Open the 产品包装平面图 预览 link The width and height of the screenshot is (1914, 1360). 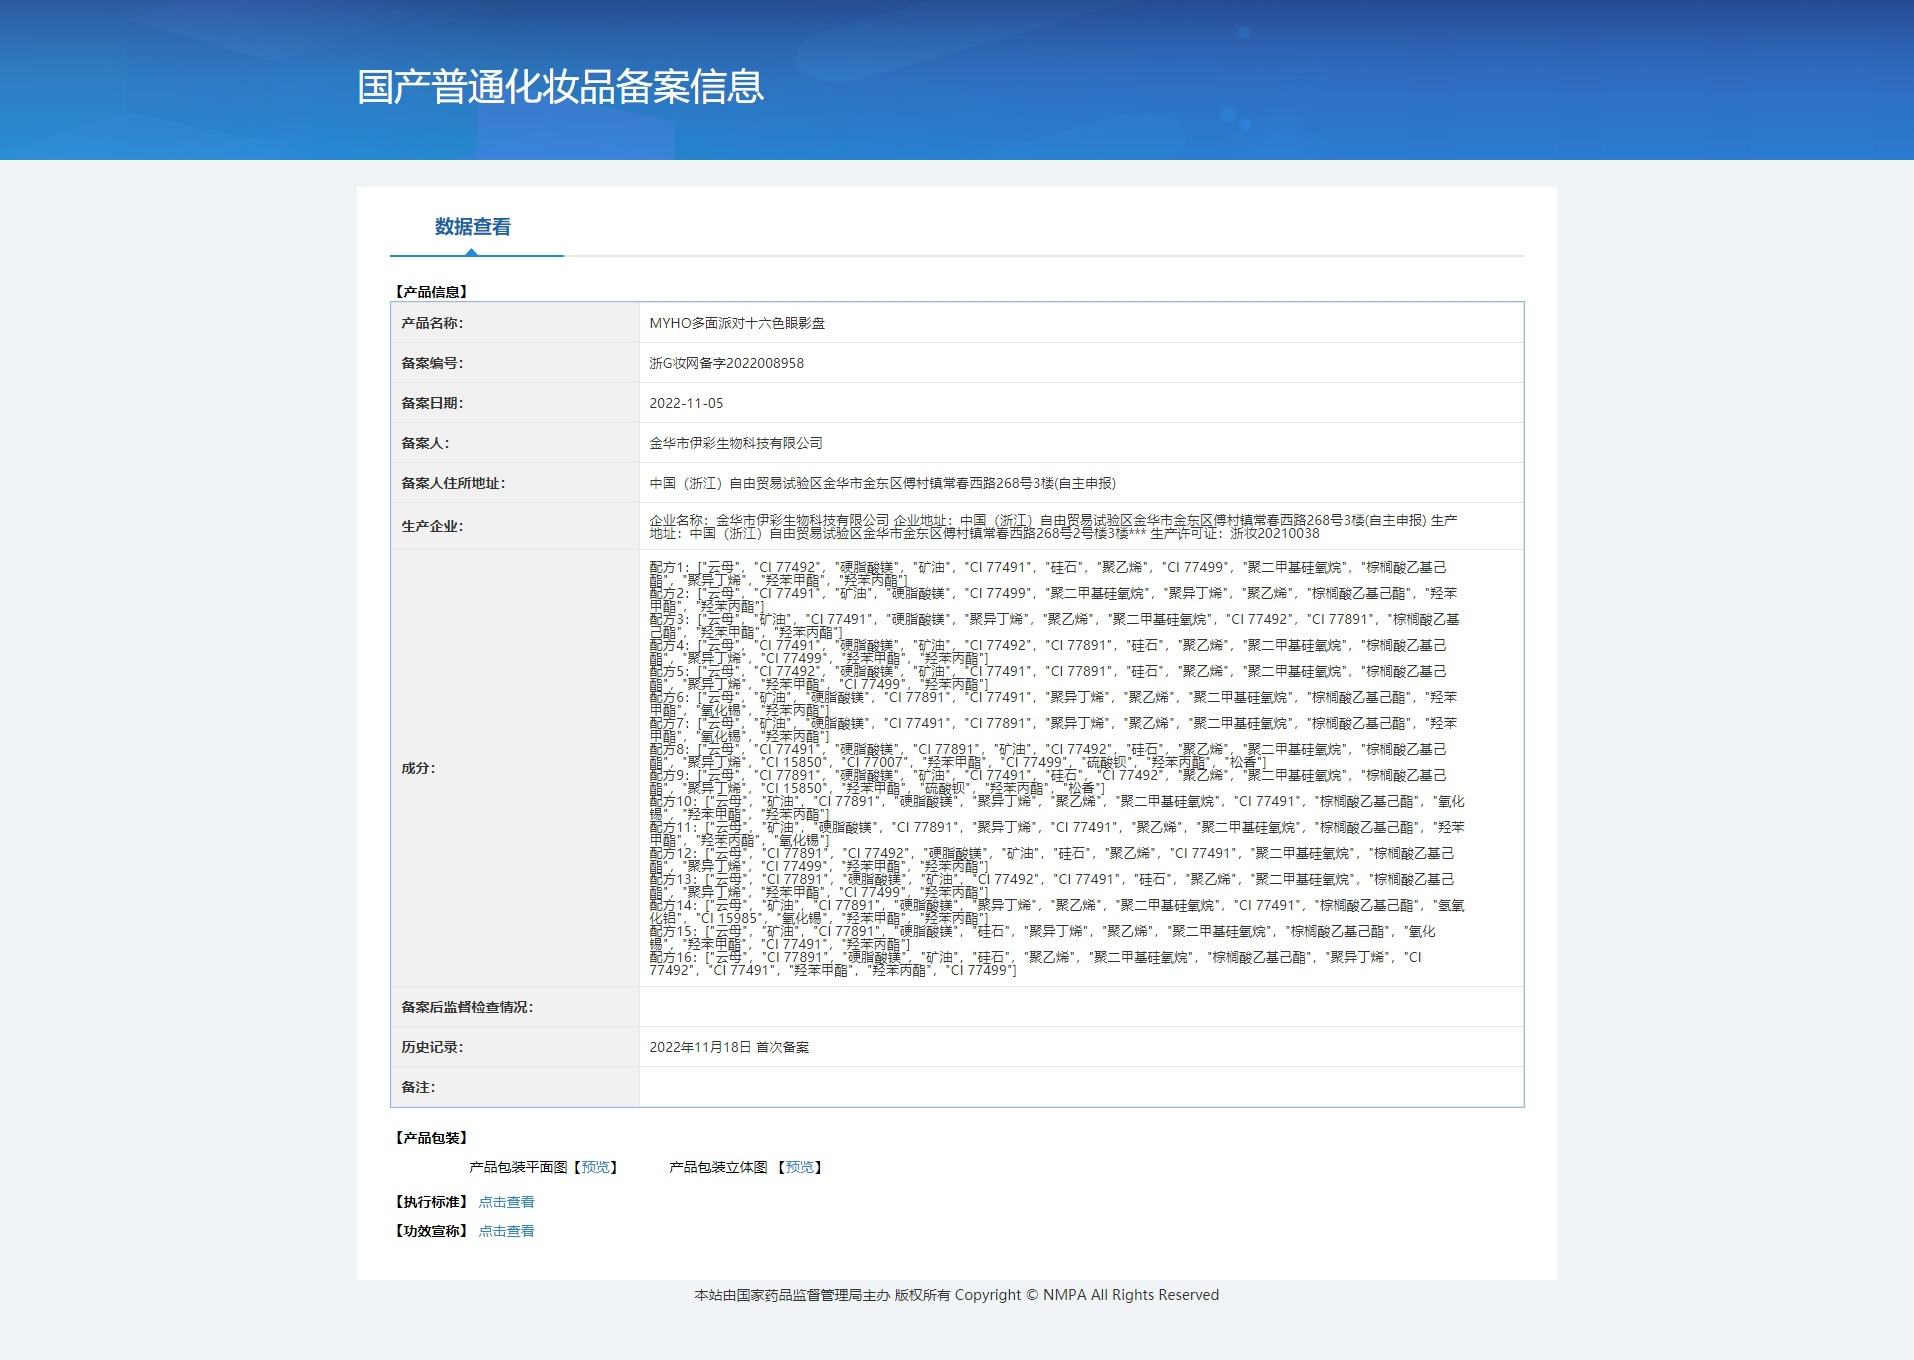point(595,1167)
